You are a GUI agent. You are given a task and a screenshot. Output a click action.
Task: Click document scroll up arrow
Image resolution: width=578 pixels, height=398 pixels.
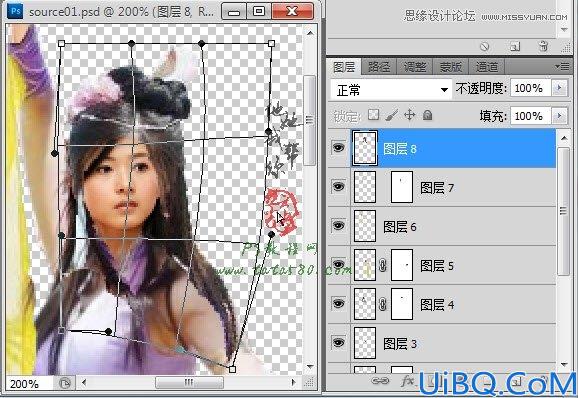click(310, 33)
